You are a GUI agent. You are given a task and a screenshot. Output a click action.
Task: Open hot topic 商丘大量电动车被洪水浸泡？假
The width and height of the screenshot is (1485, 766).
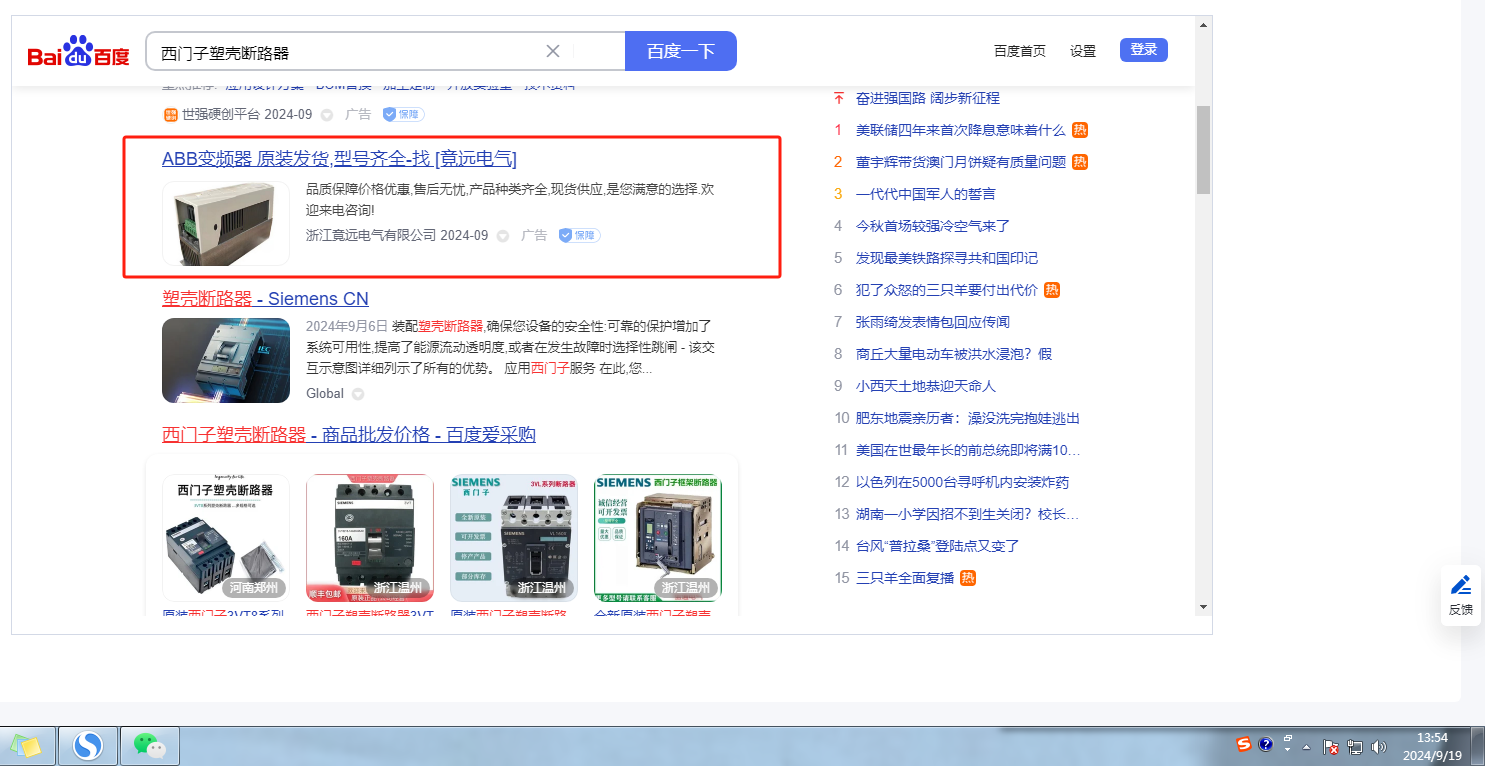coord(954,354)
